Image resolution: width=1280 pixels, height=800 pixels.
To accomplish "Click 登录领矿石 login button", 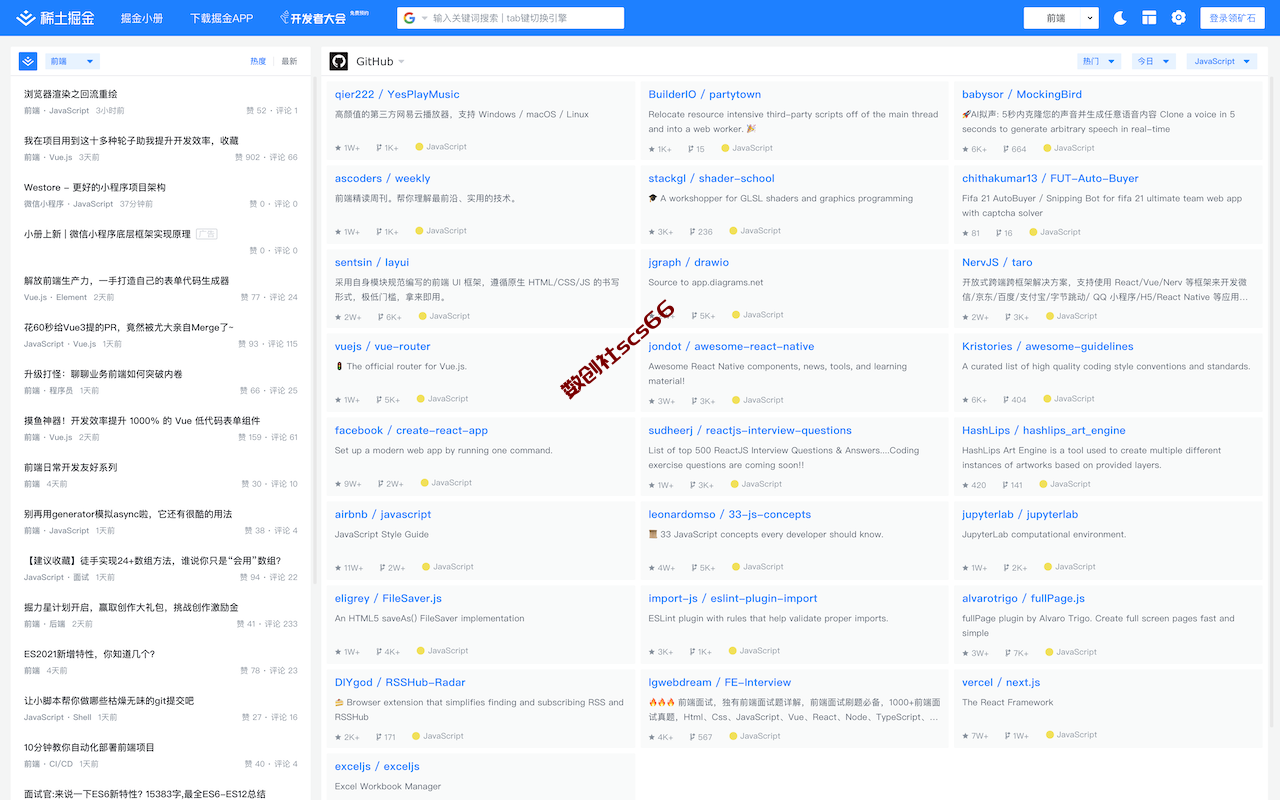I will click(1232, 18).
